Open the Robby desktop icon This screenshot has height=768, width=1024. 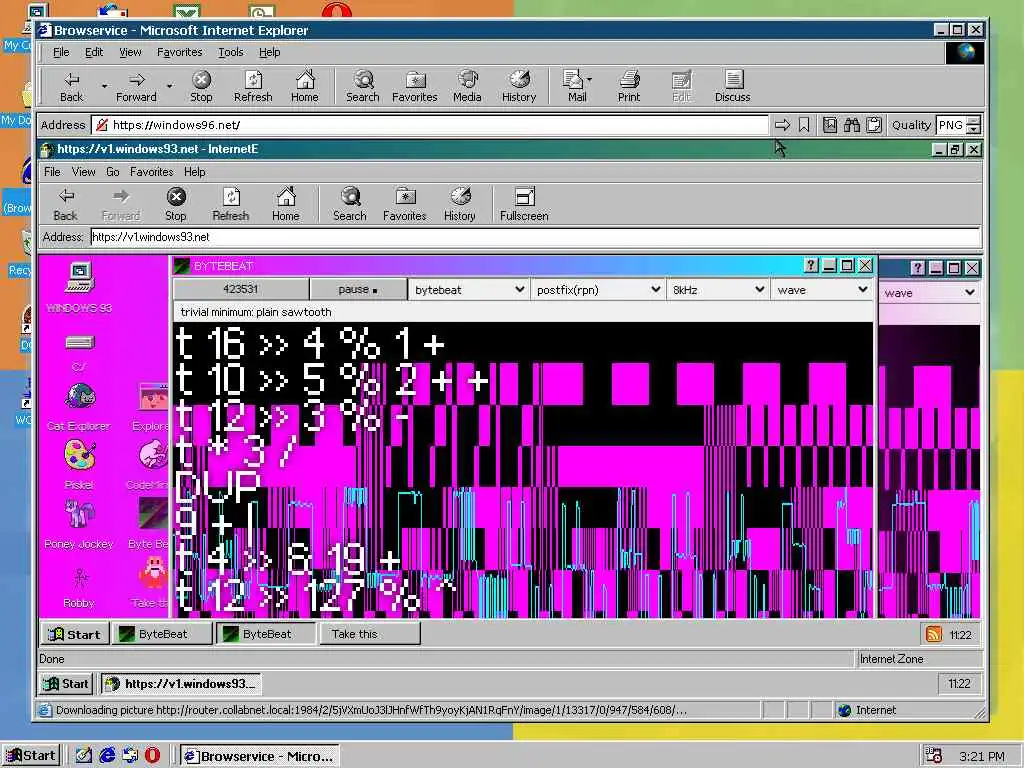point(79,588)
